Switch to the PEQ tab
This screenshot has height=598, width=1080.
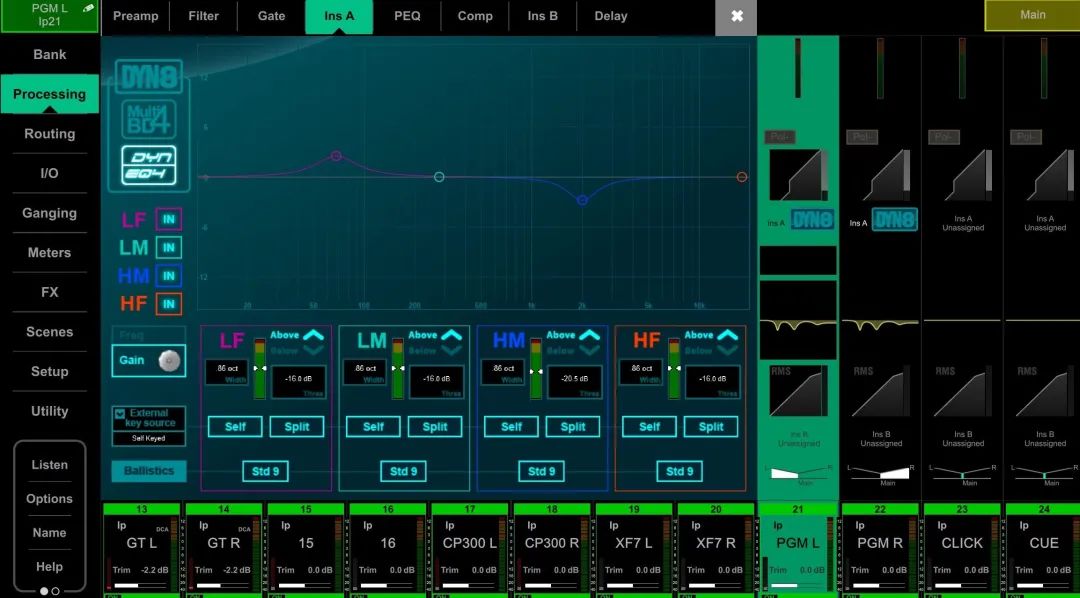407,16
